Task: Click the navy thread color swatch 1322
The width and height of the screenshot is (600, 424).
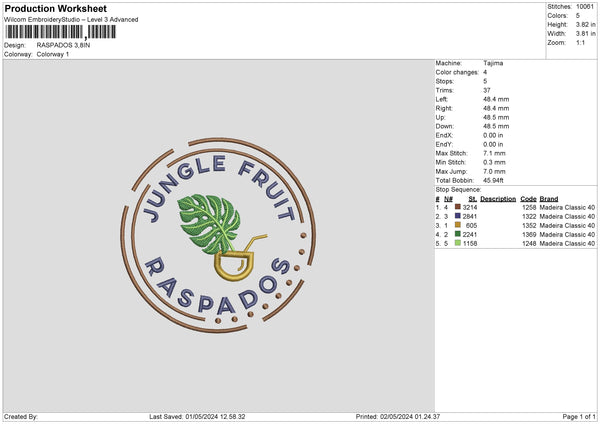Action: [x=457, y=216]
